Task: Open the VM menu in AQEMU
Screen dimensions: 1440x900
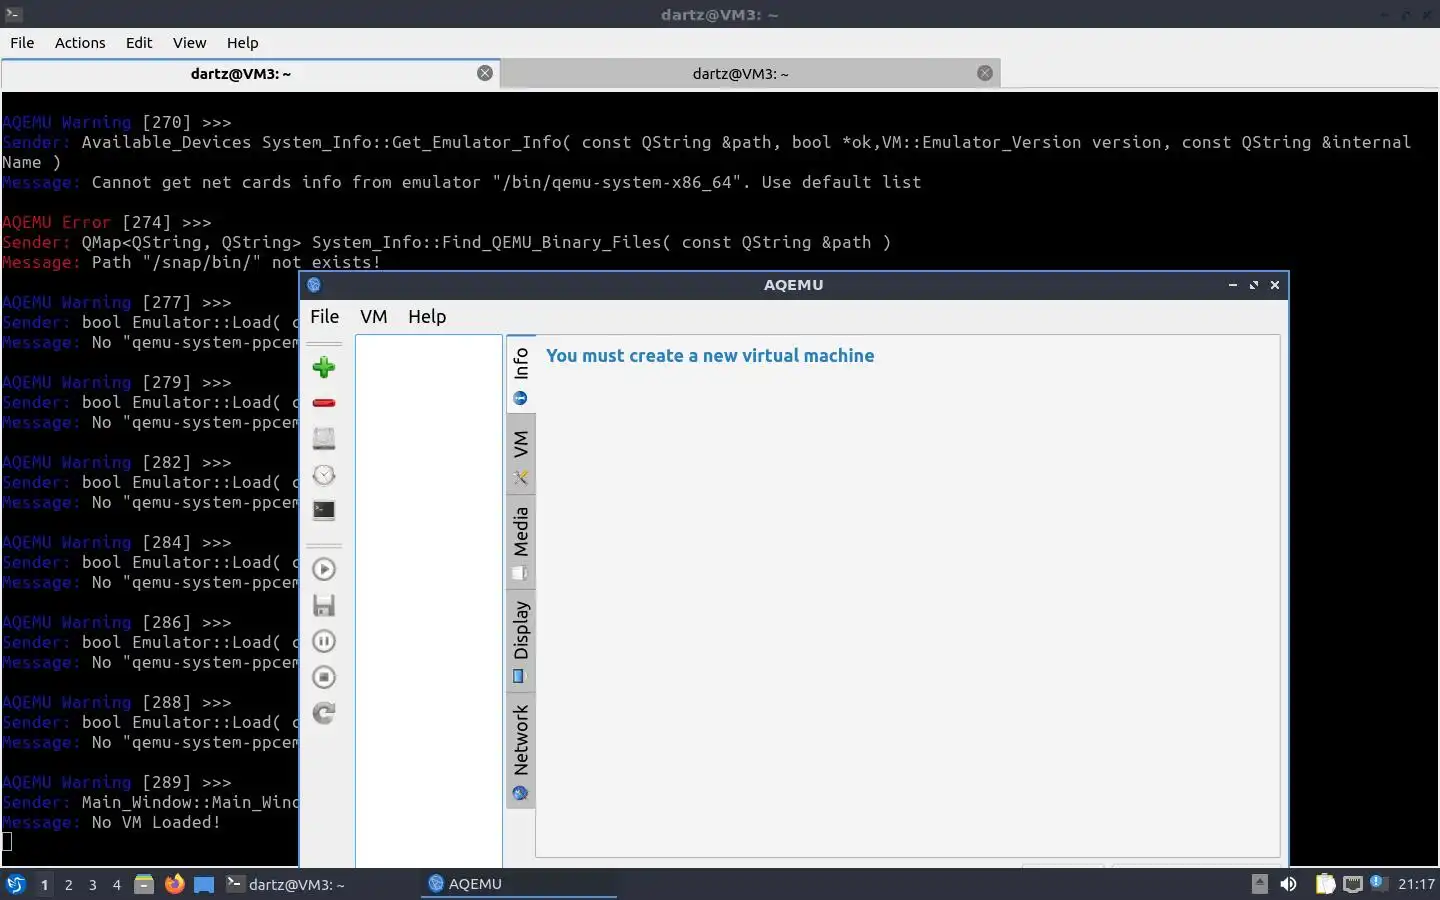Action: (373, 316)
